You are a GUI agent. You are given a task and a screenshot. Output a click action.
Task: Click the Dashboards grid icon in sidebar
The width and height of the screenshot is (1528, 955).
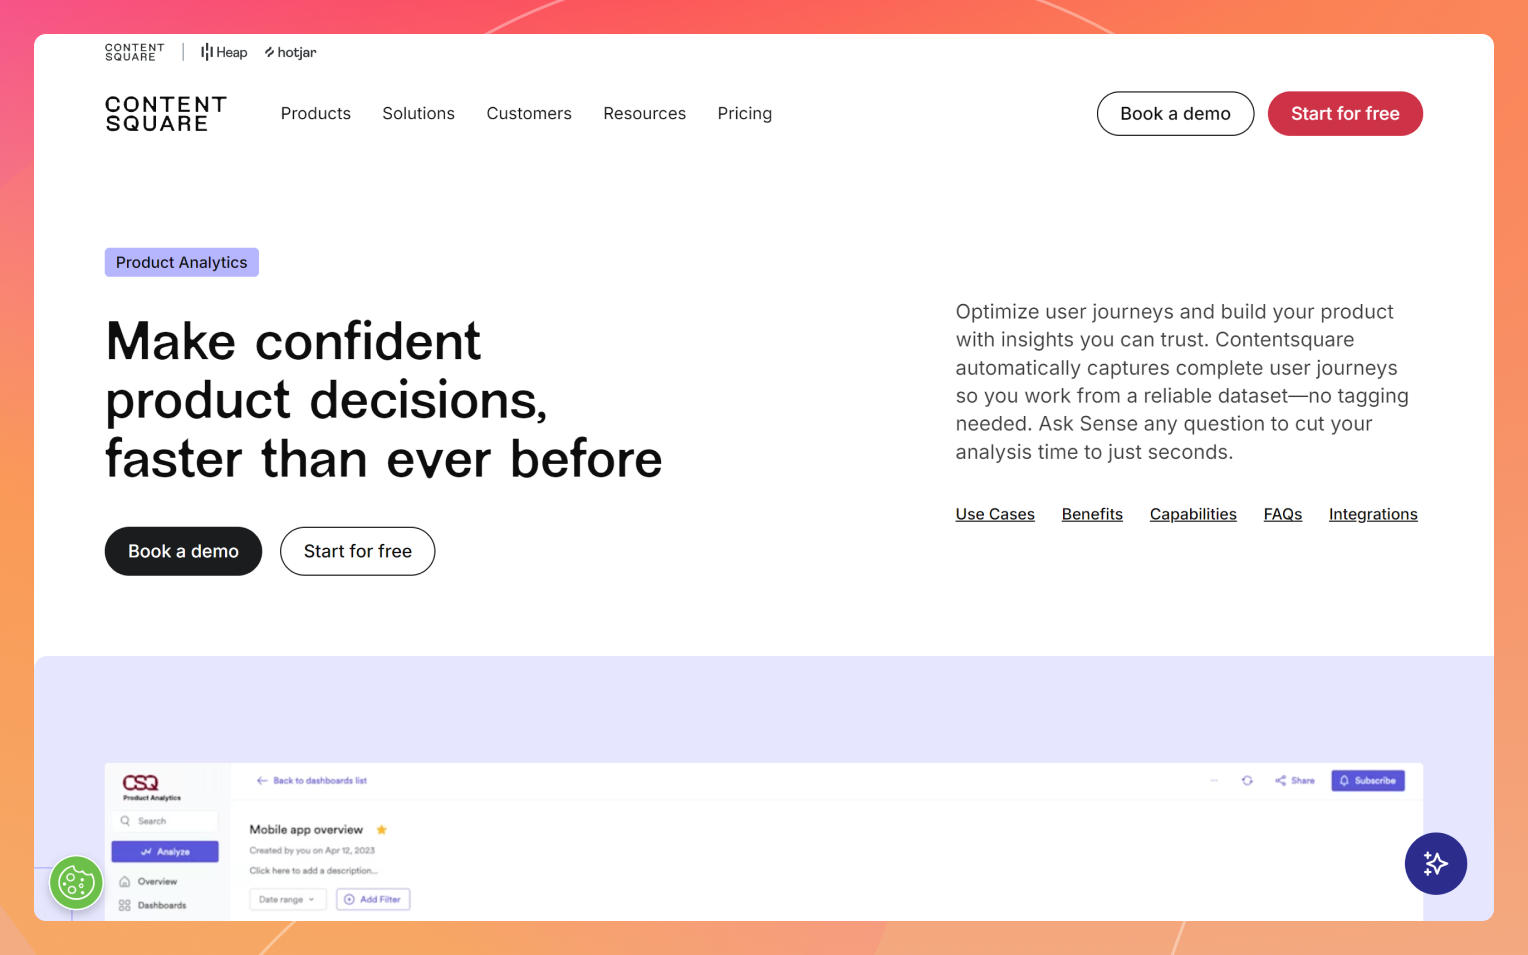[x=125, y=905]
